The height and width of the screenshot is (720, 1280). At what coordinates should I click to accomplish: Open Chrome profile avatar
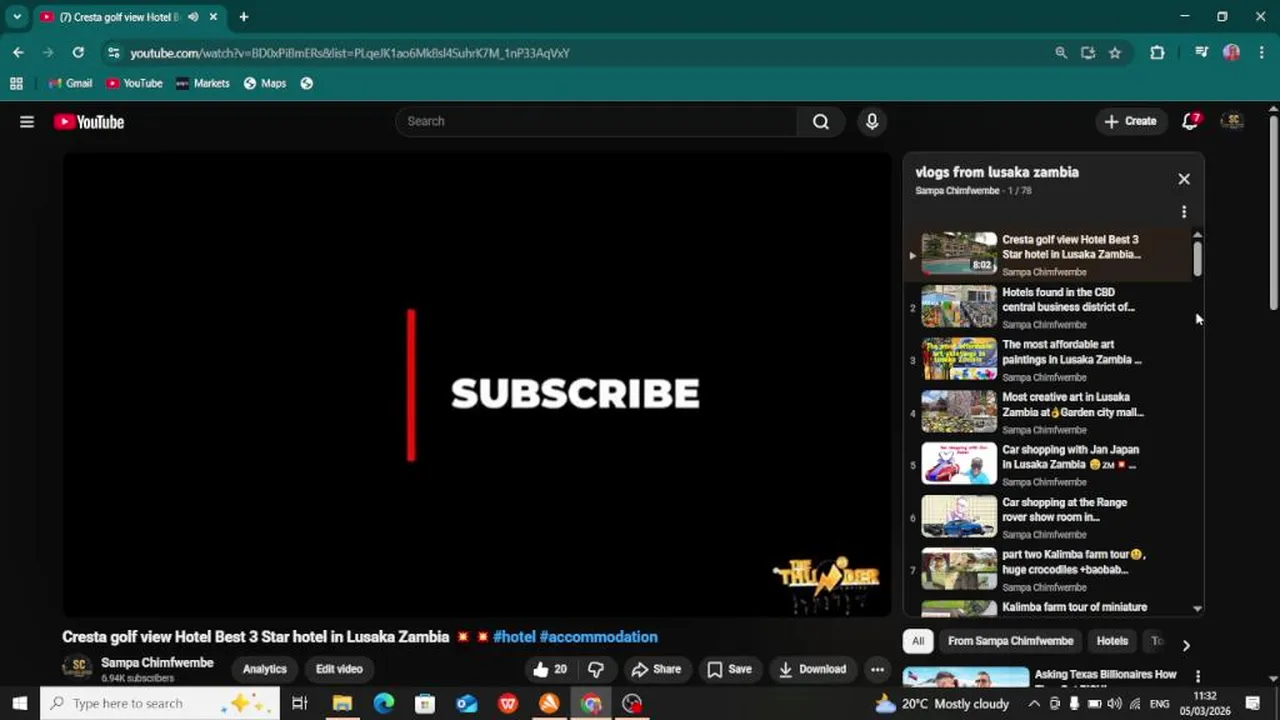point(1232,53)
